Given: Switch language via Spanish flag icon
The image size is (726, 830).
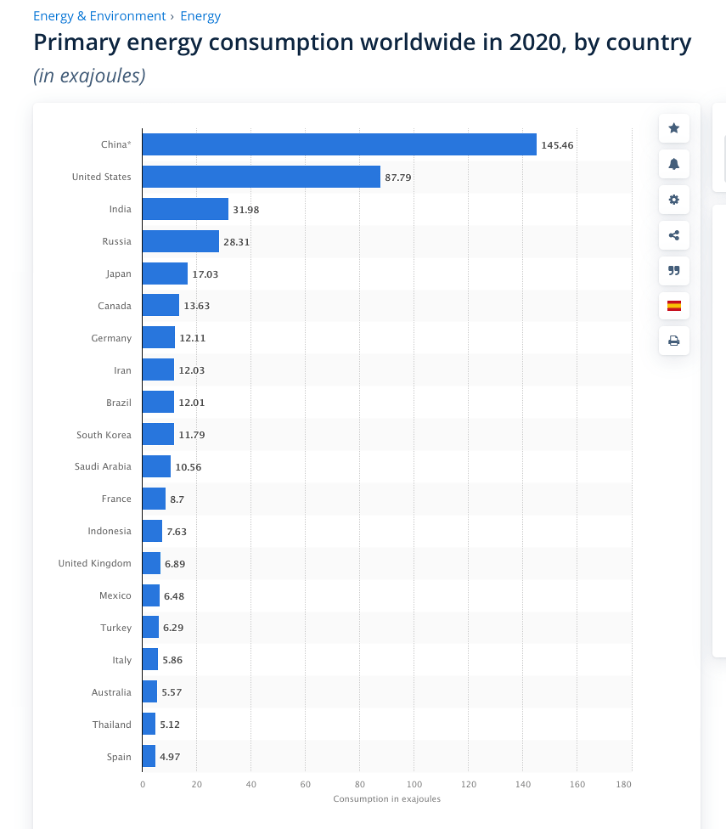Looking at the screenshot, I should point(673,306).
